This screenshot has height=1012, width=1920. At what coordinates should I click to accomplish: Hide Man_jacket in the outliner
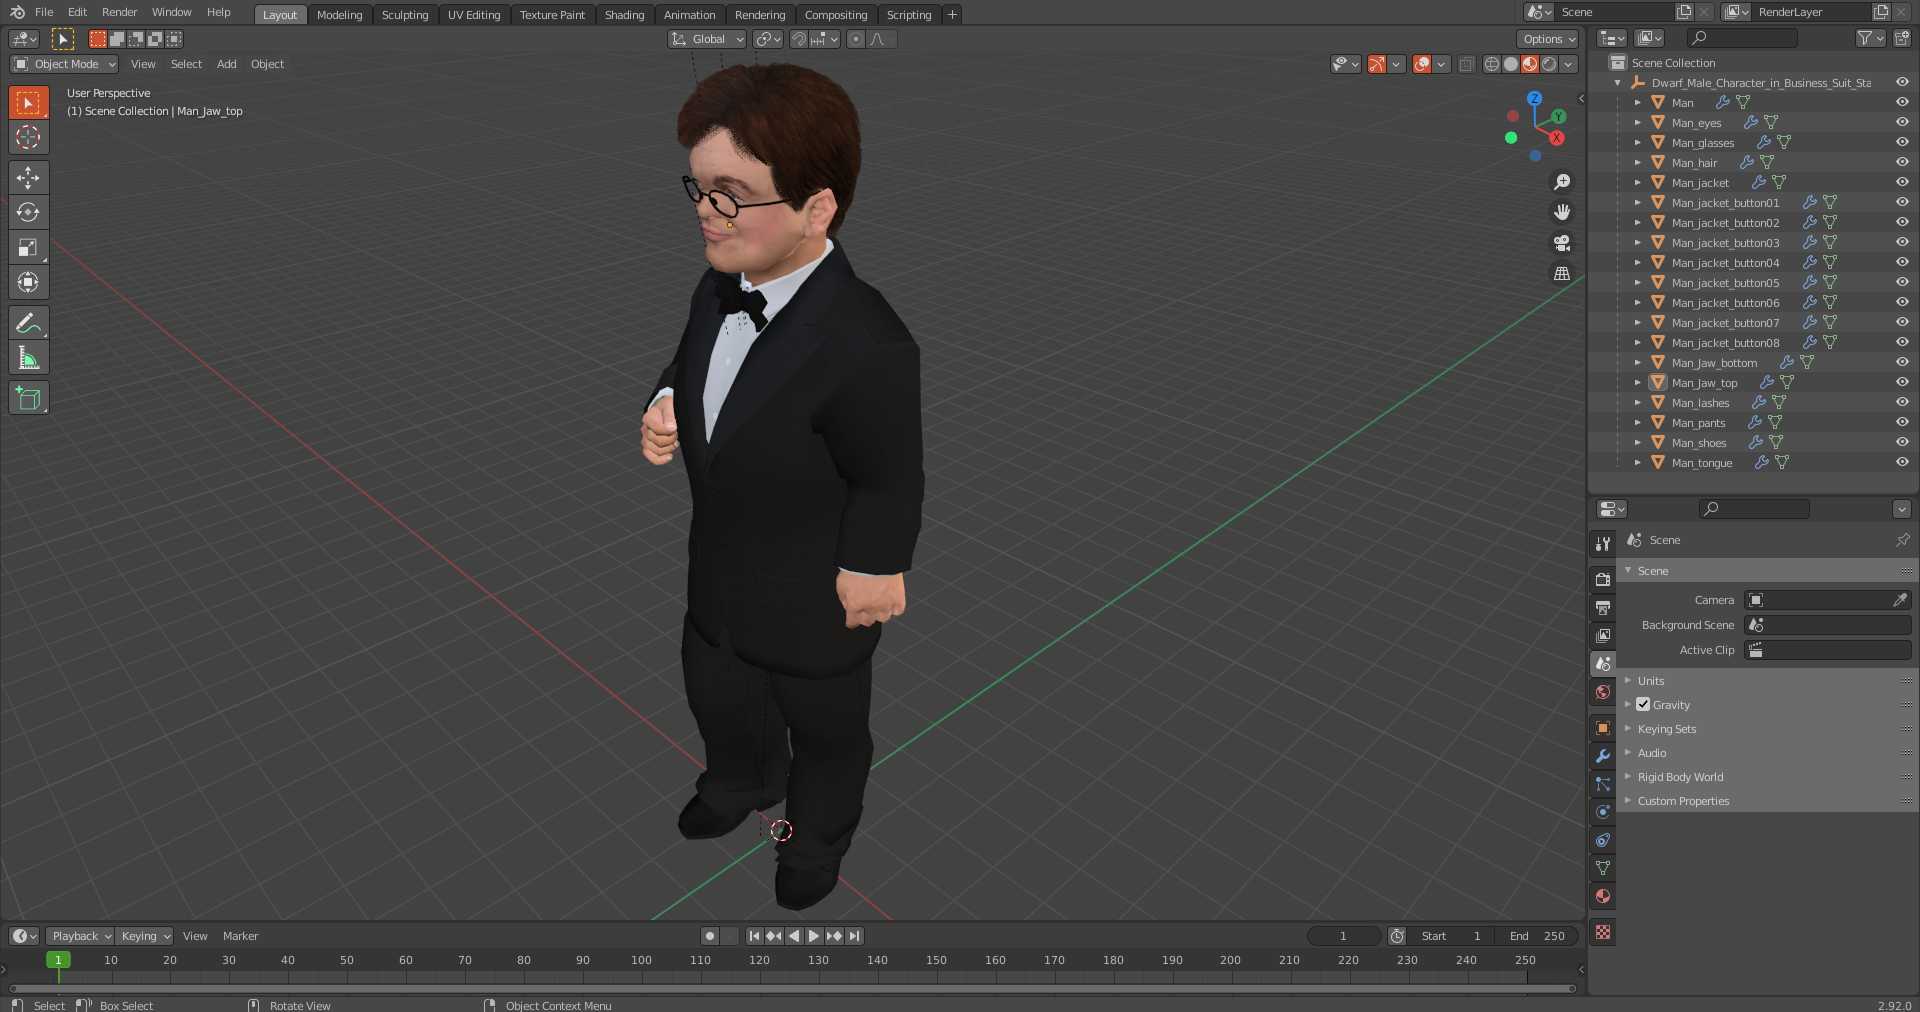click(1902, 182)
